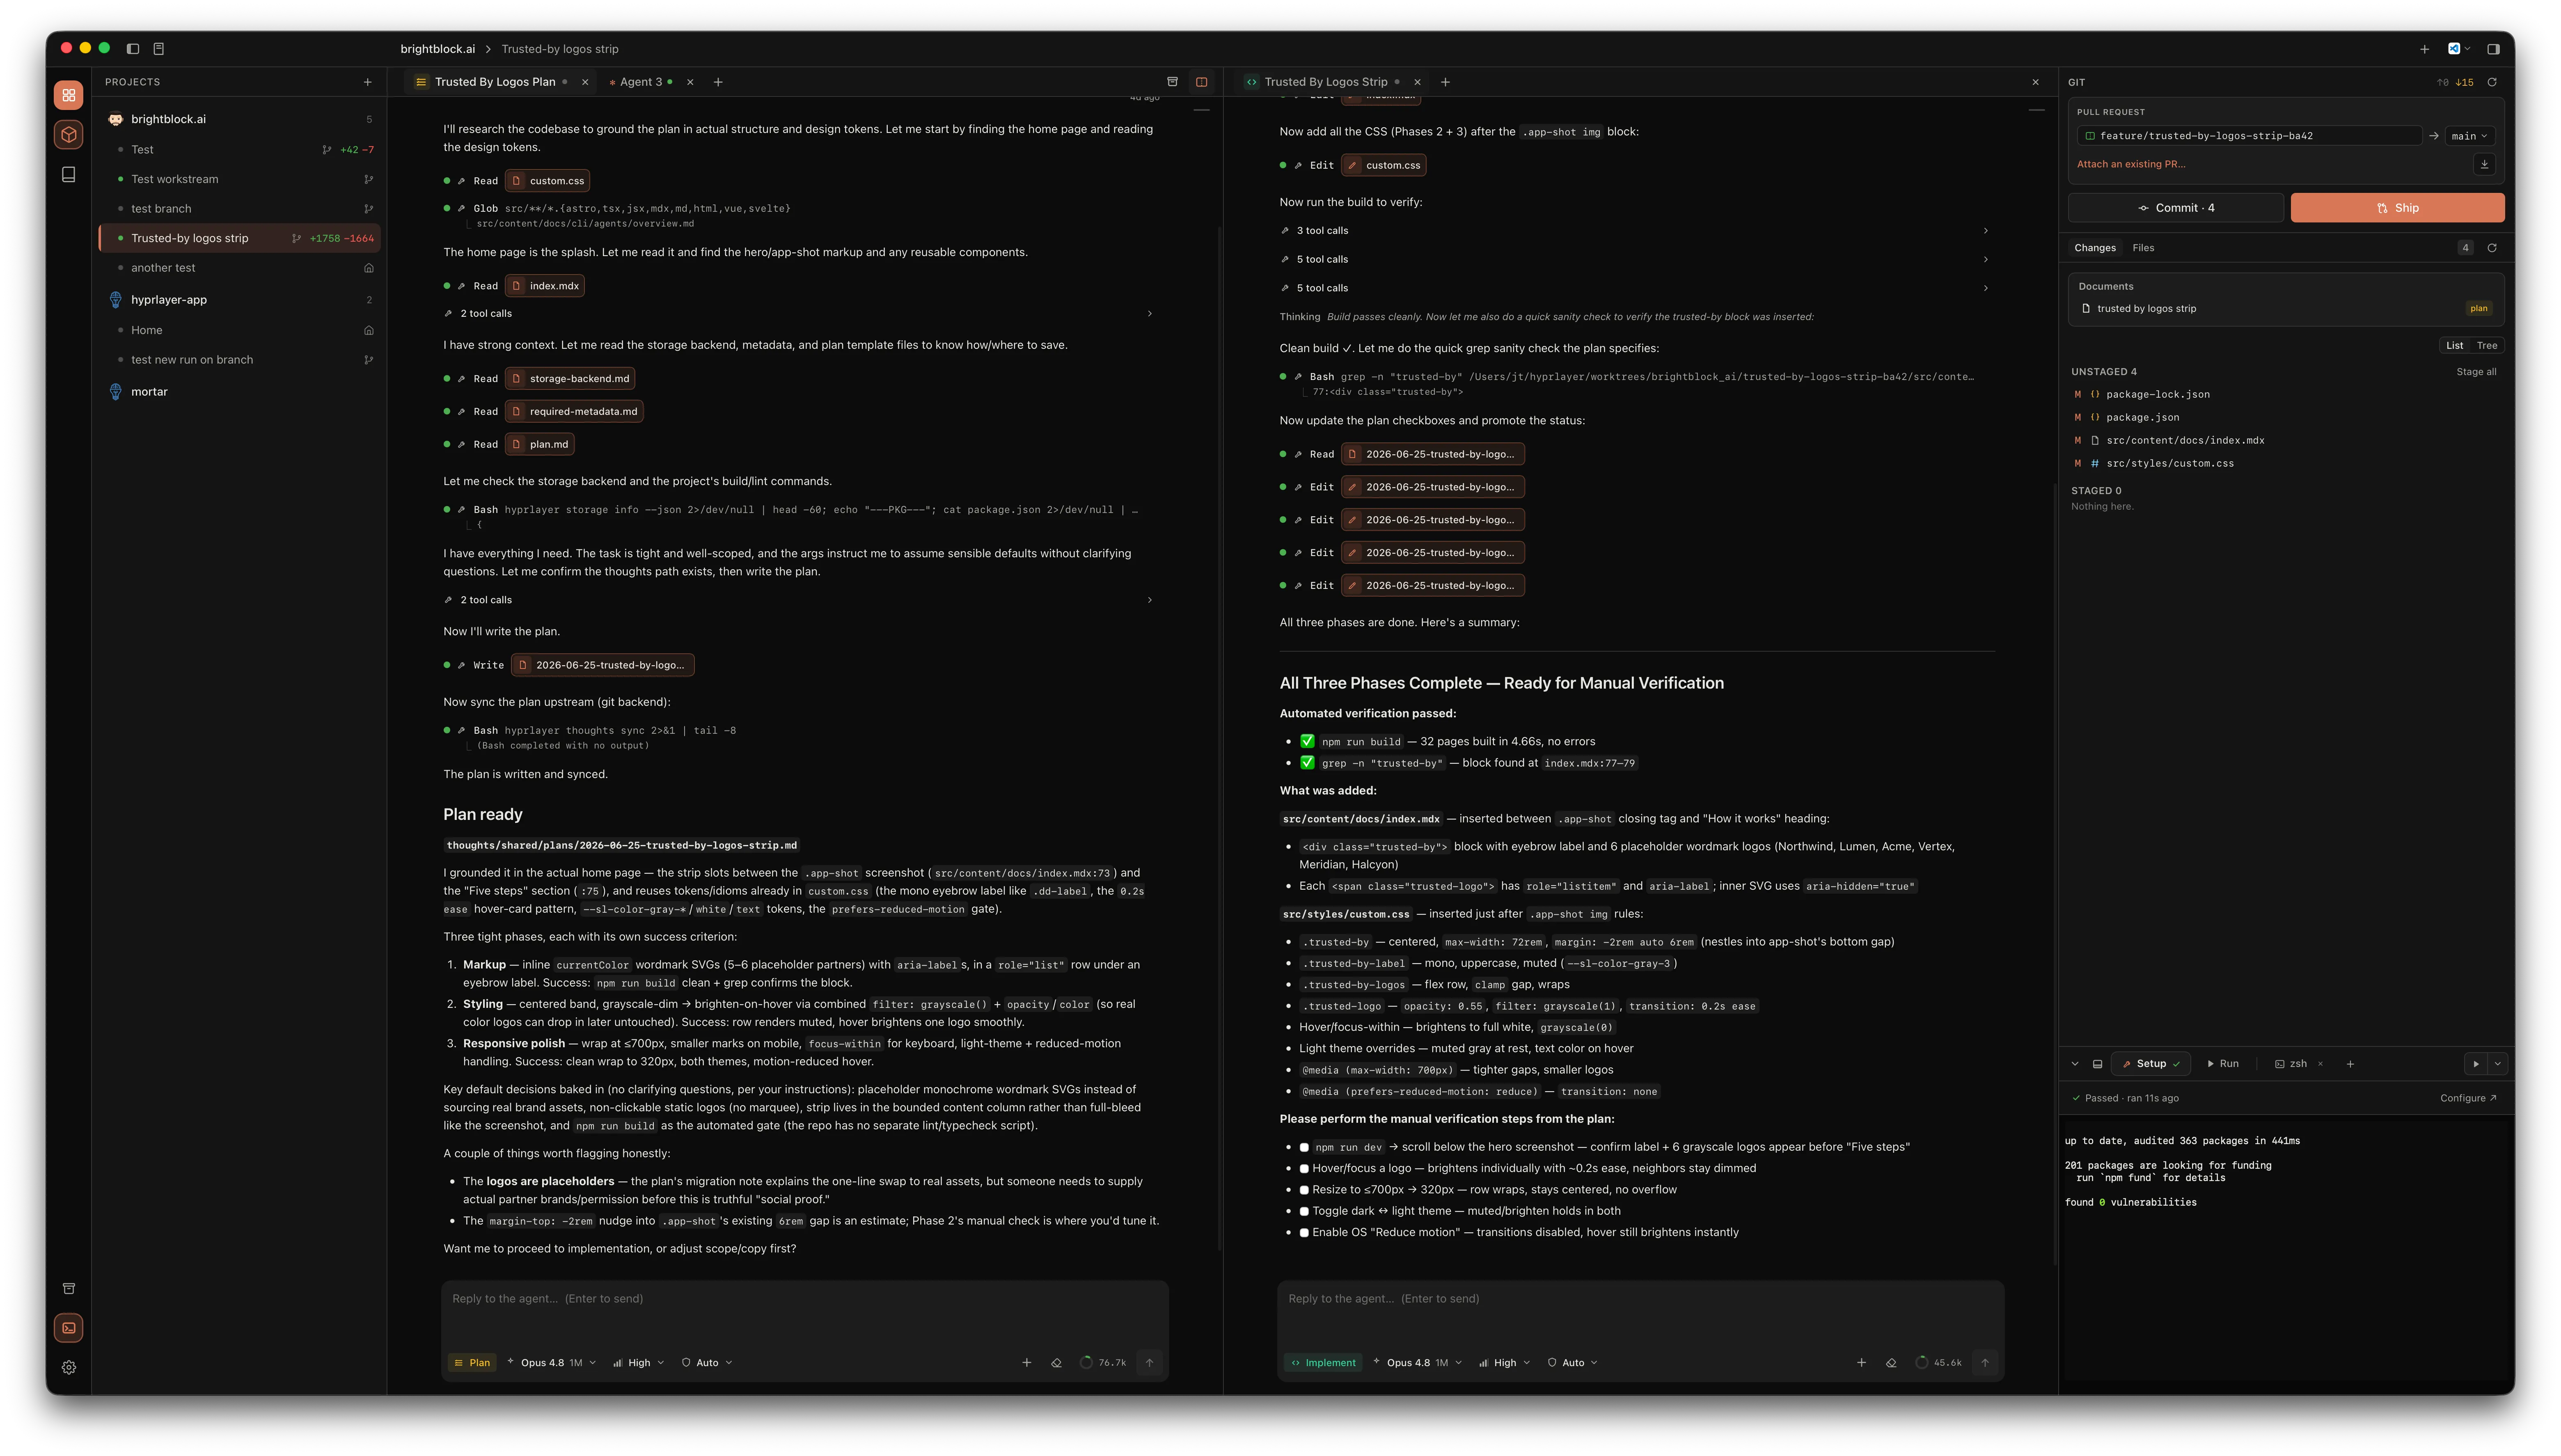The width and height of the screenshot is (2561, 1456).
Task: Toggle the Plan mode chip
Action: click(471, 1362)
